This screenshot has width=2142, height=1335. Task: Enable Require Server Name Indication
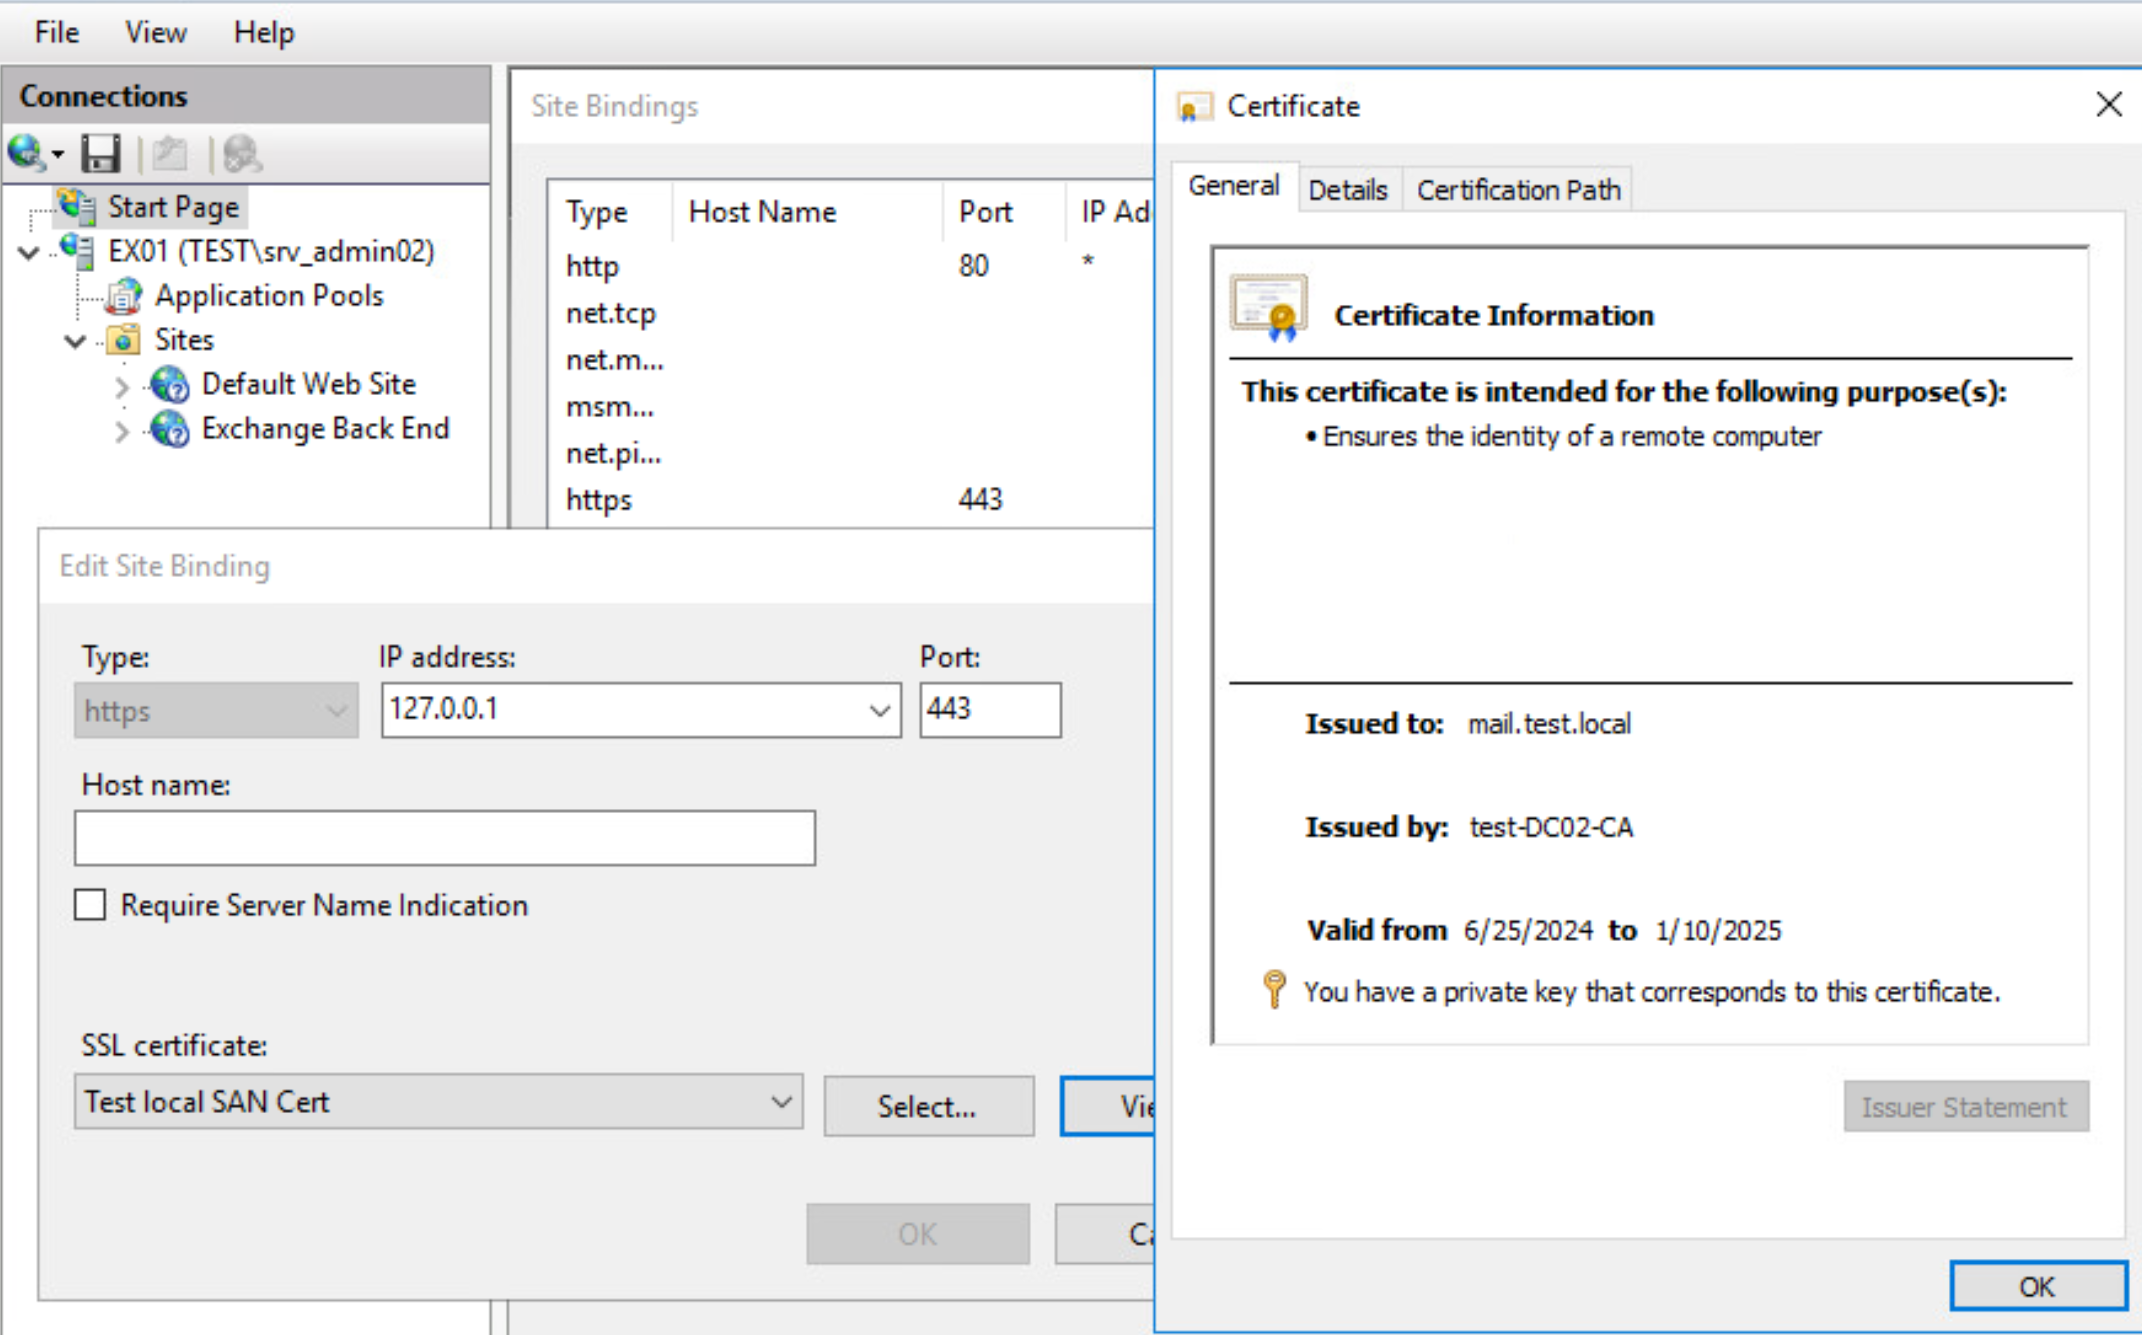tap(89, 904)
